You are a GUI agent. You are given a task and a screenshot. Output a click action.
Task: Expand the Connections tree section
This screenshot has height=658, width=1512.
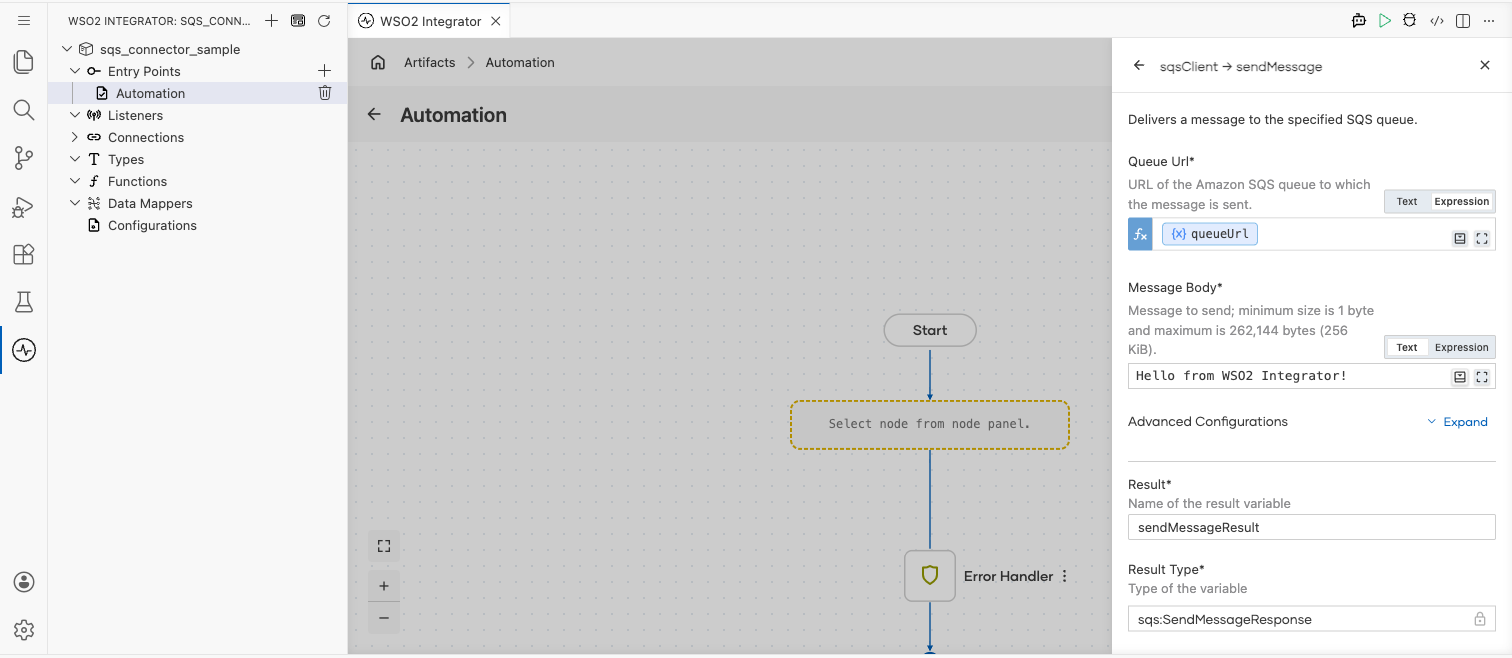pyautogui.click(x=75, y=137)
